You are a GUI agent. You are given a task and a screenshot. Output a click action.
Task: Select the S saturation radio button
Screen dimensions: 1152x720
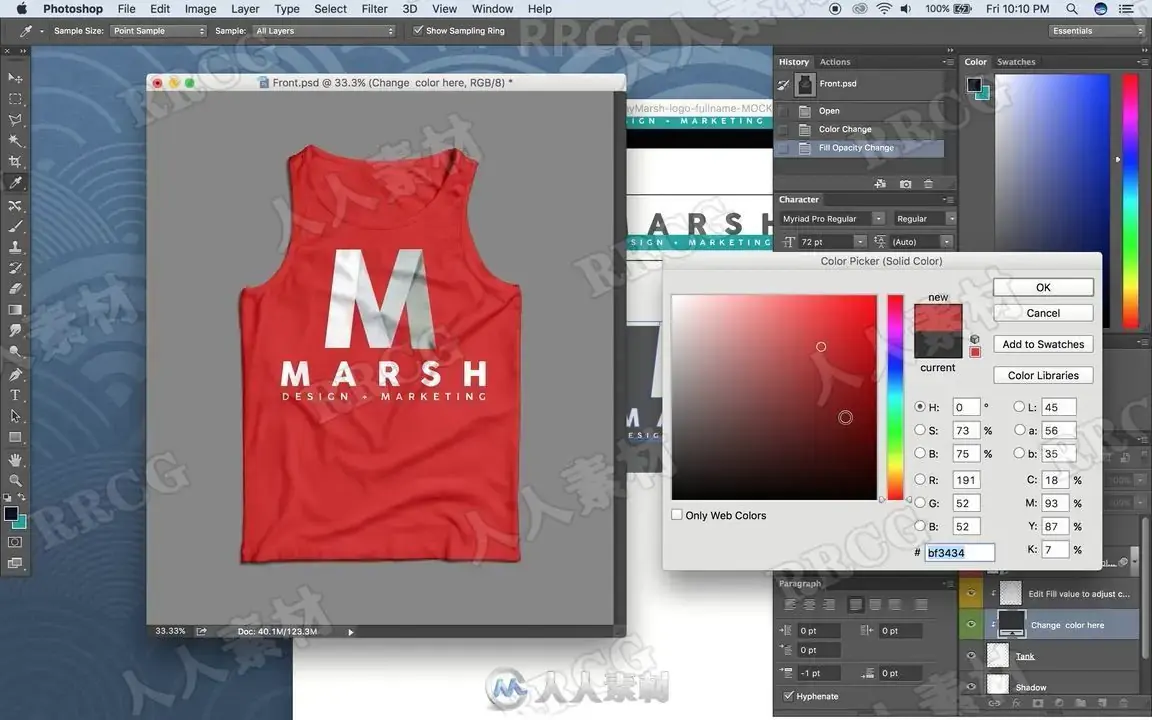920,430
